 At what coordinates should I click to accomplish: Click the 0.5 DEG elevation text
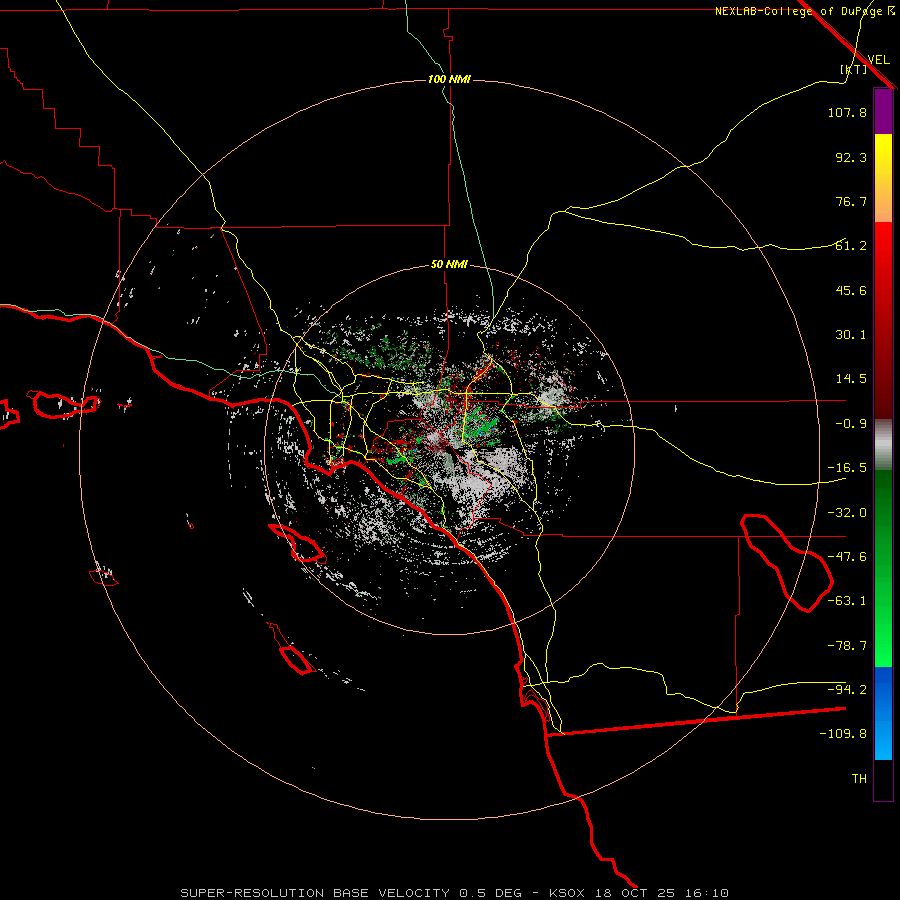490,893
